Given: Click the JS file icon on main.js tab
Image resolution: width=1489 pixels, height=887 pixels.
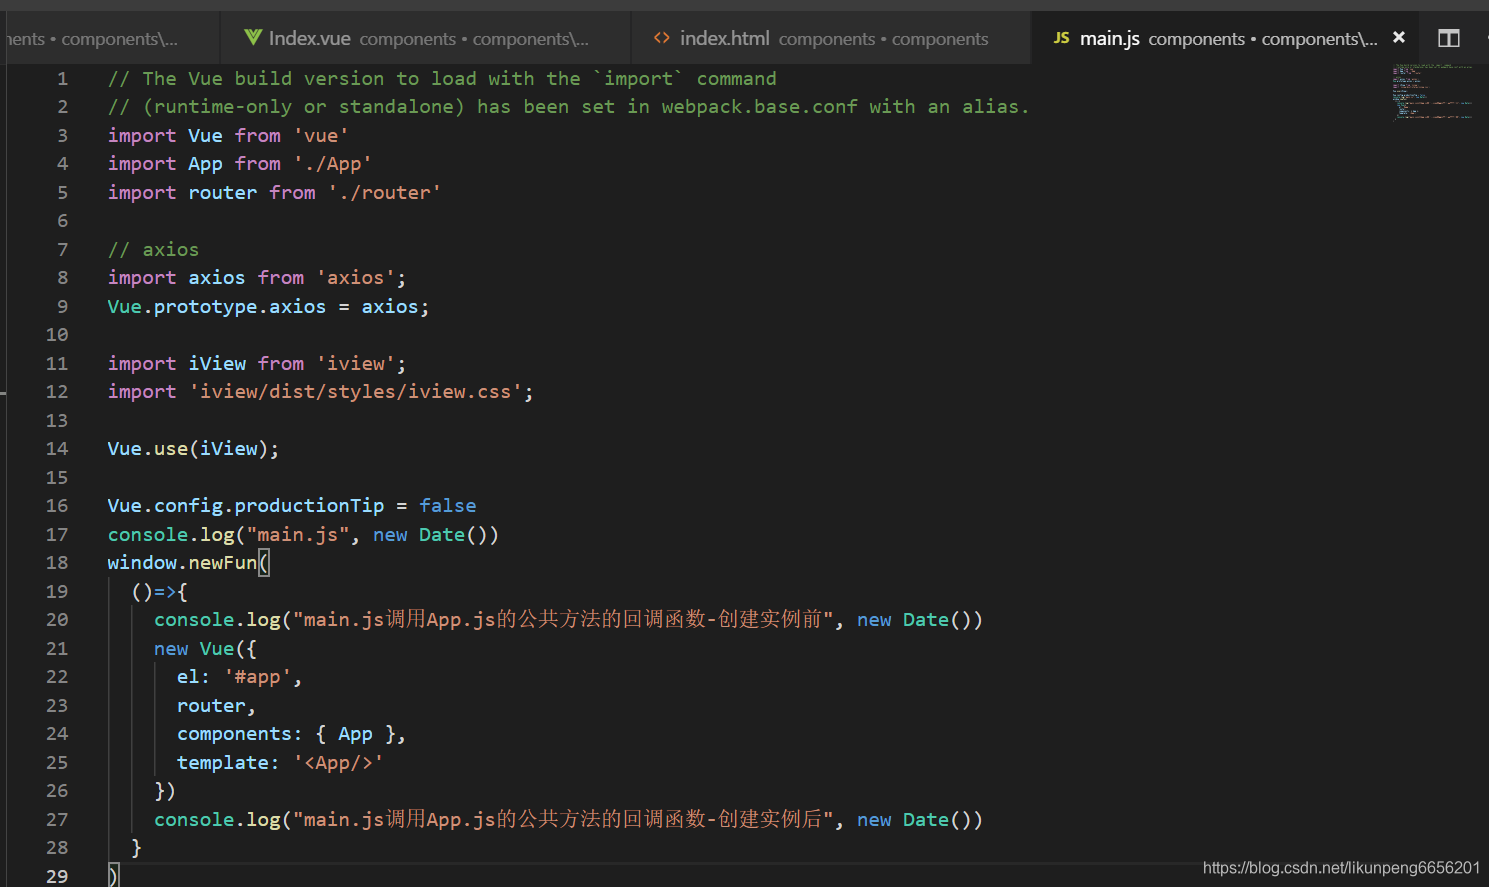Looking at the screenshot, I should tap(1061, 38).
